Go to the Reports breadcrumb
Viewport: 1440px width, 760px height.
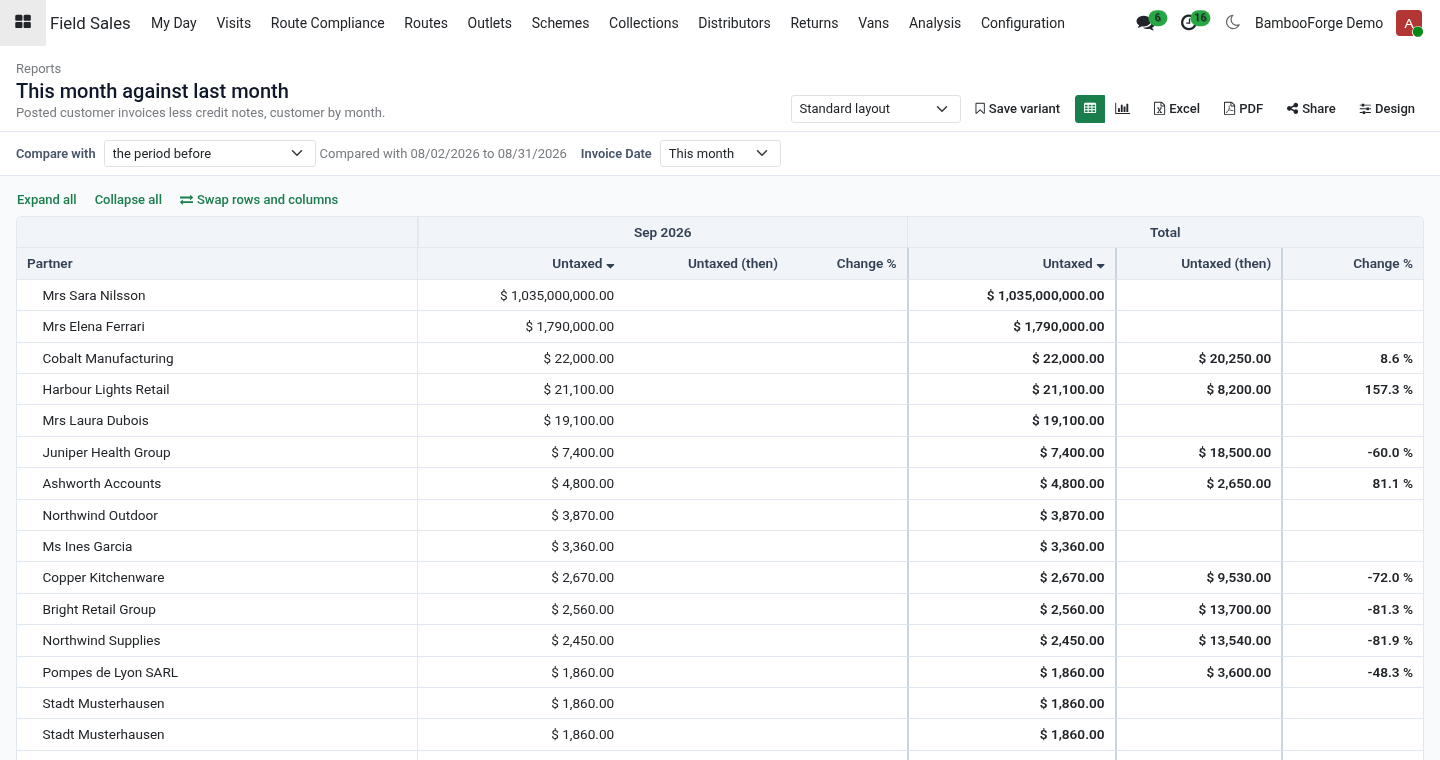38,69
